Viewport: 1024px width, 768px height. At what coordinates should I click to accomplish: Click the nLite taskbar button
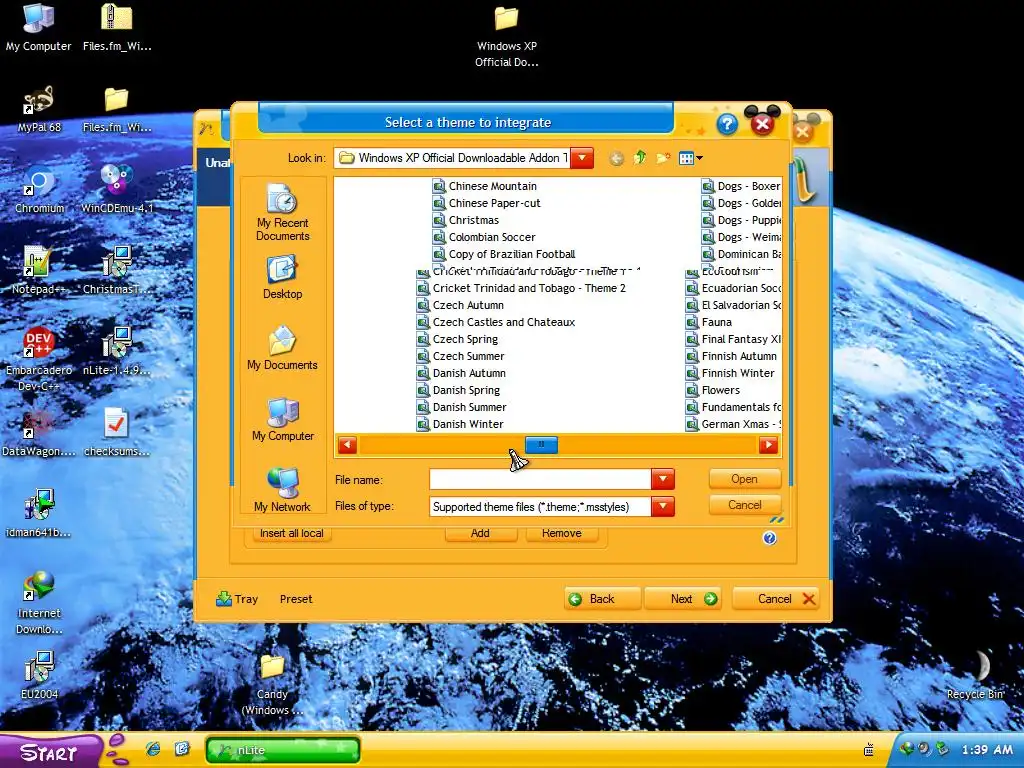[x=283, y=750]
